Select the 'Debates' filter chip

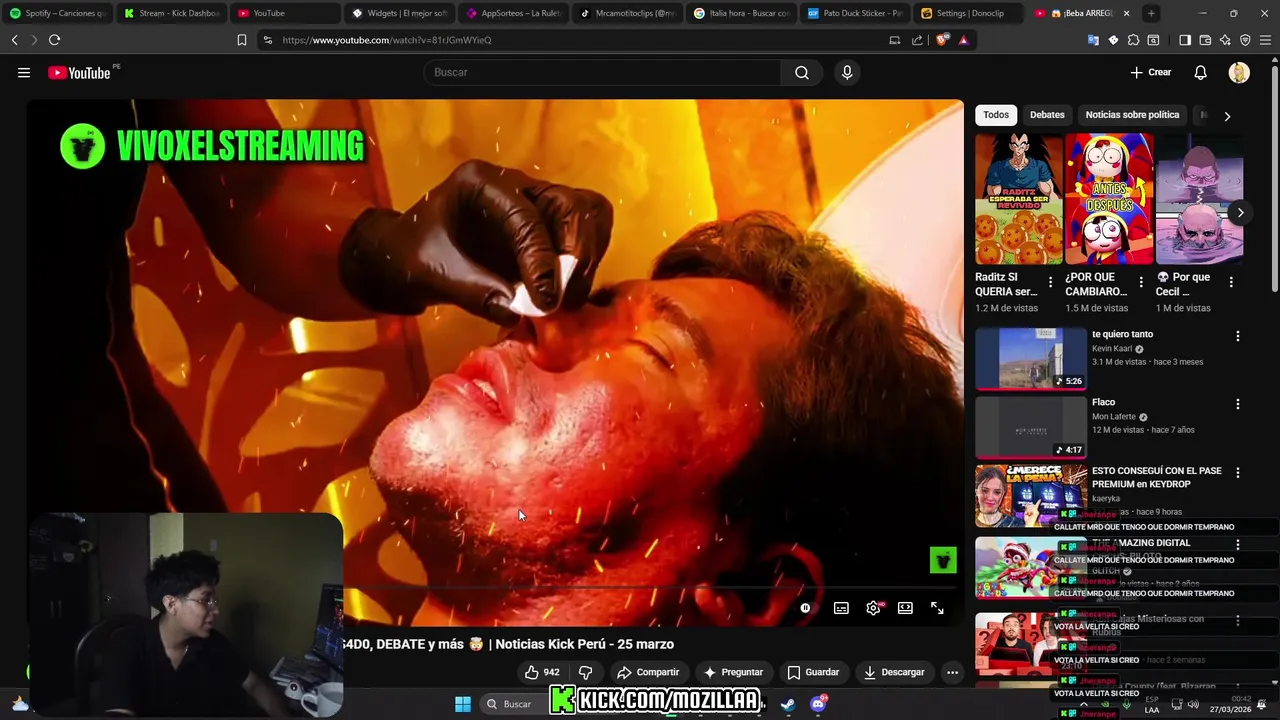(x=1047, y=115)
